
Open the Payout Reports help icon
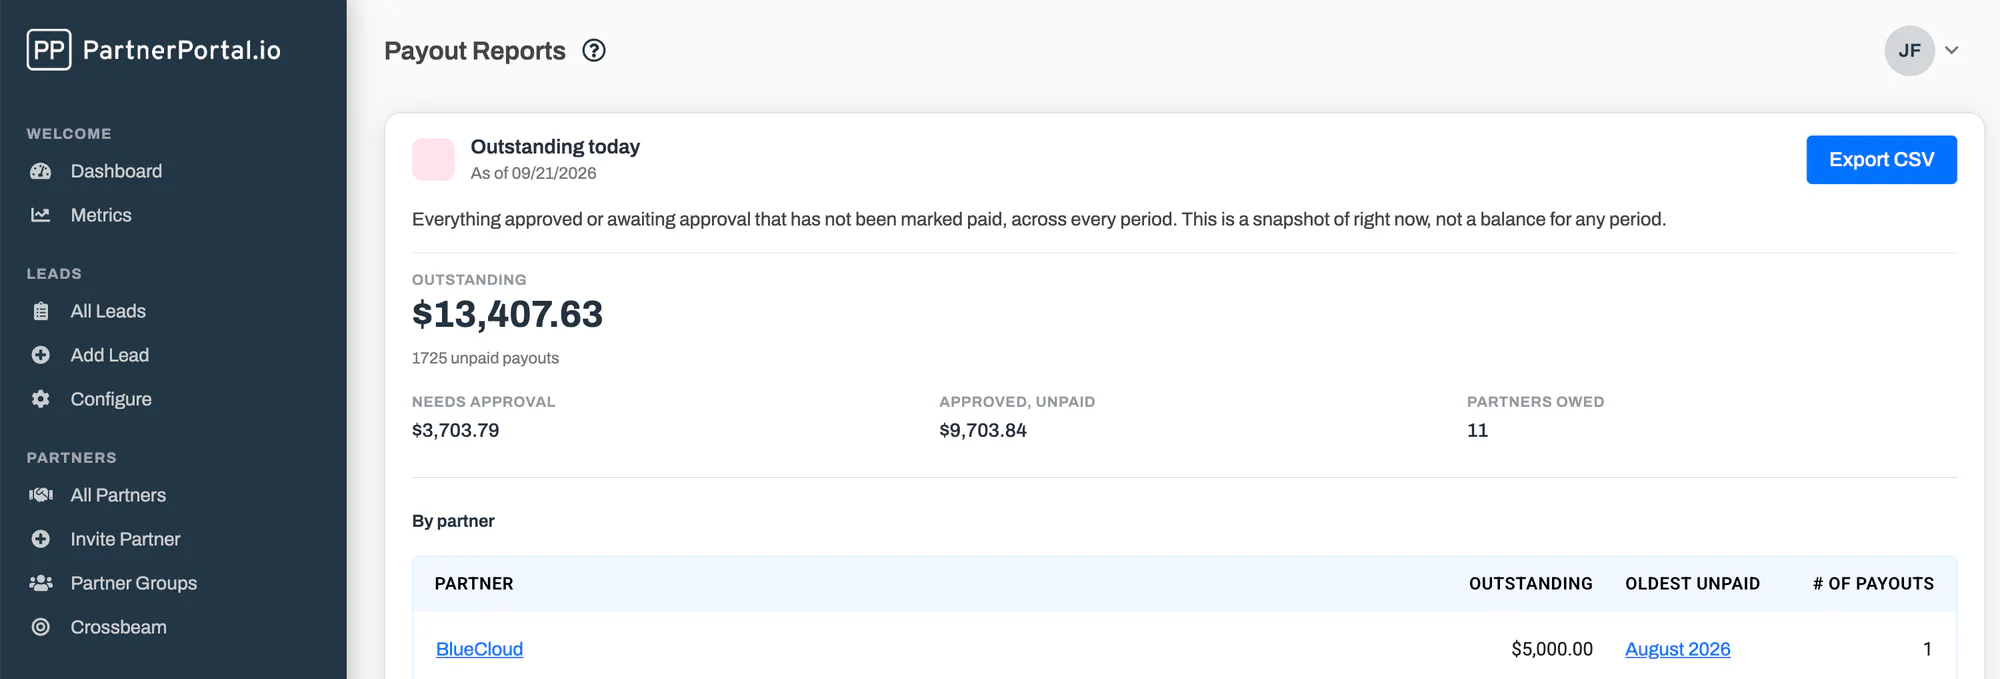594,50
